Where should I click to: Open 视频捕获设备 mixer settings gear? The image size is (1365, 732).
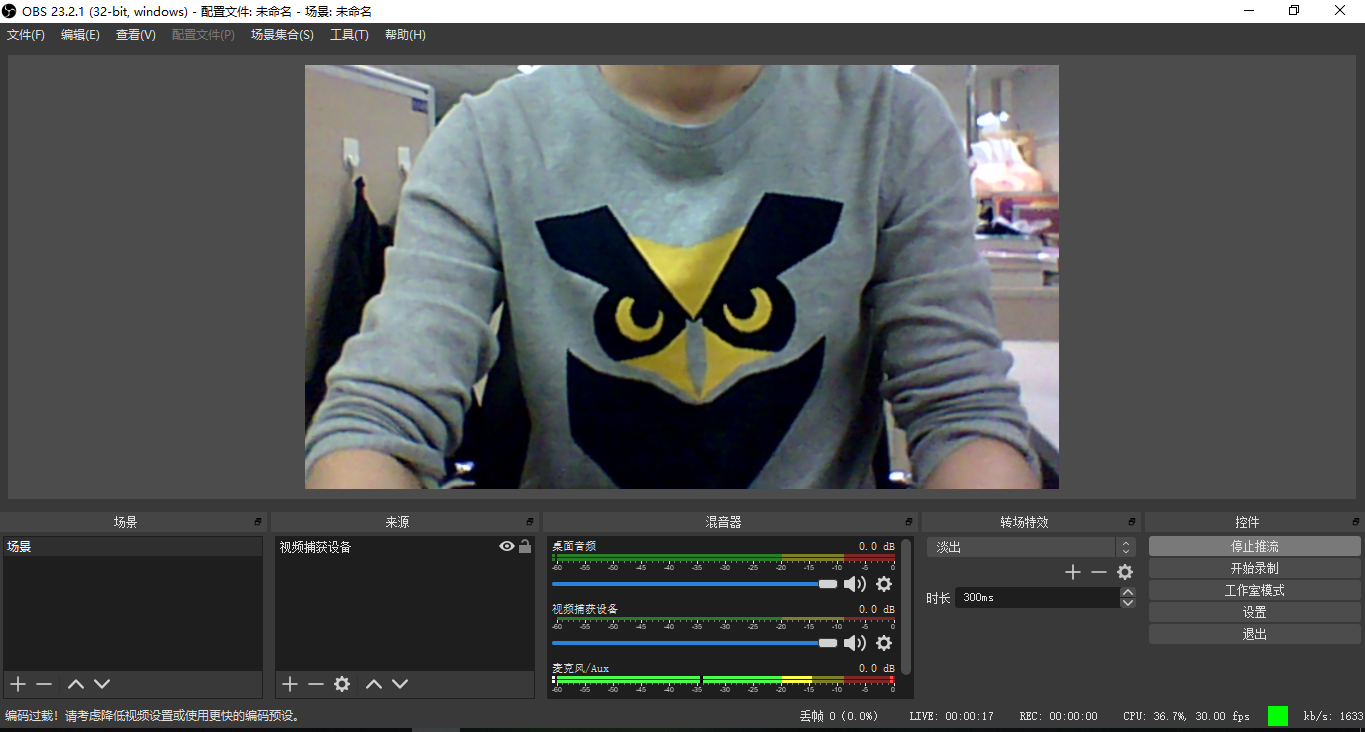(884, 643)
